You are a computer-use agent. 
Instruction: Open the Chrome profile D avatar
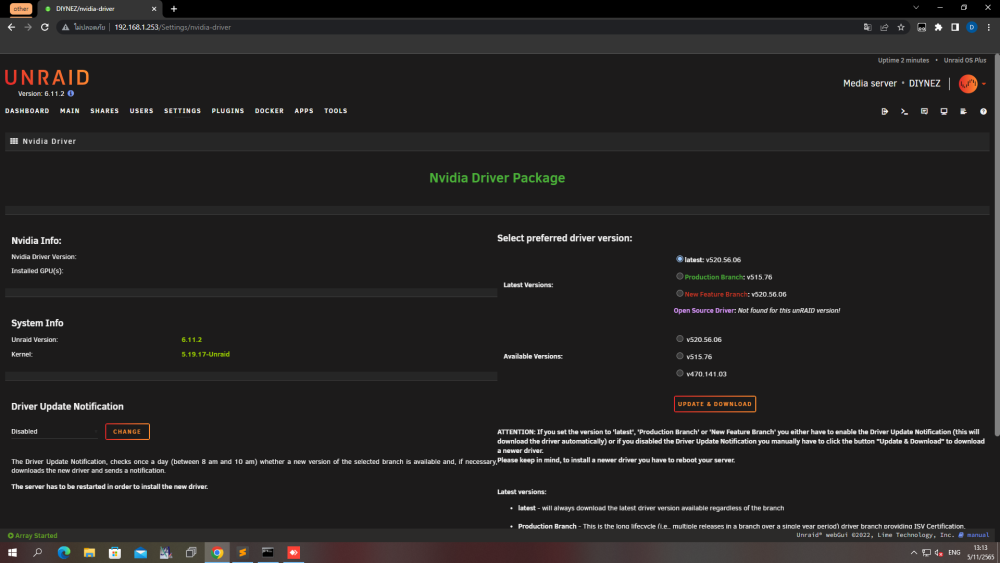972,27
